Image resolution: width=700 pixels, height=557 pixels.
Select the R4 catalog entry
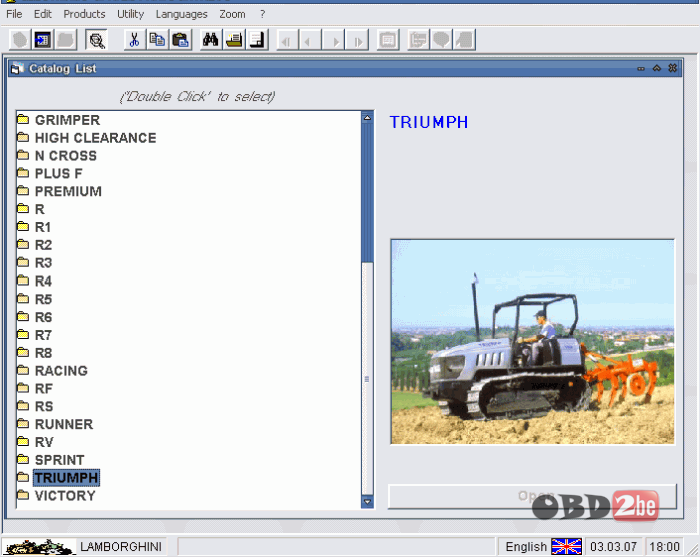point(43,281)
